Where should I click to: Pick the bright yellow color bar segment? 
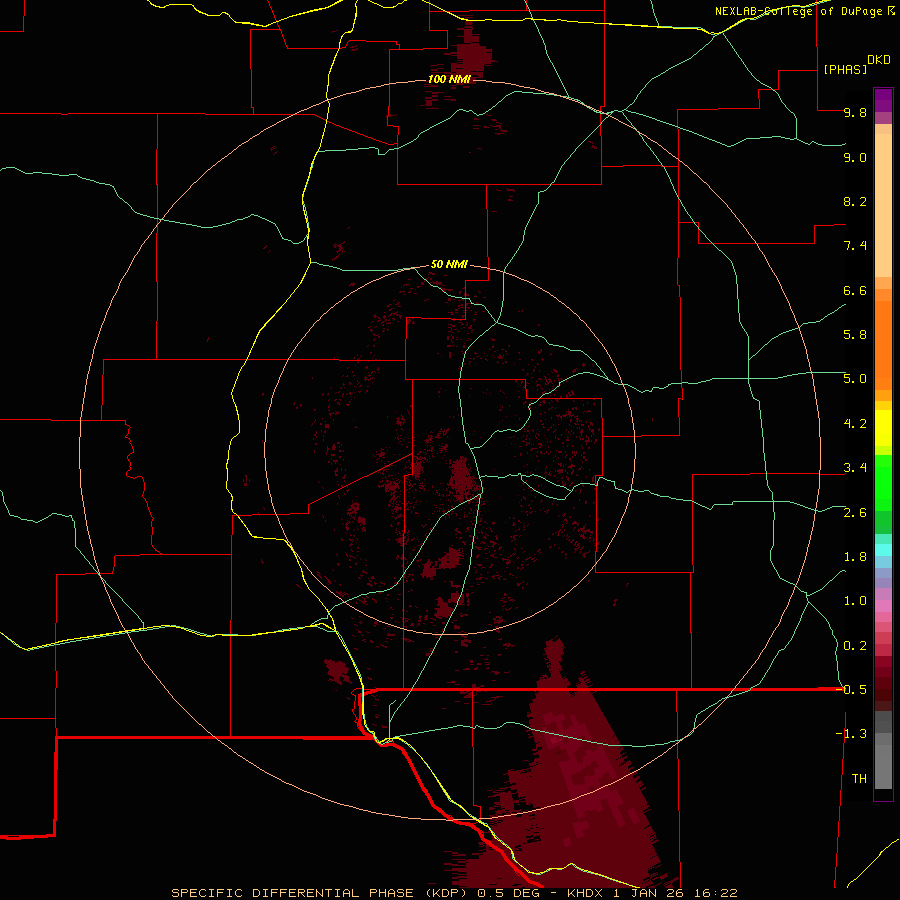(883, 428)
